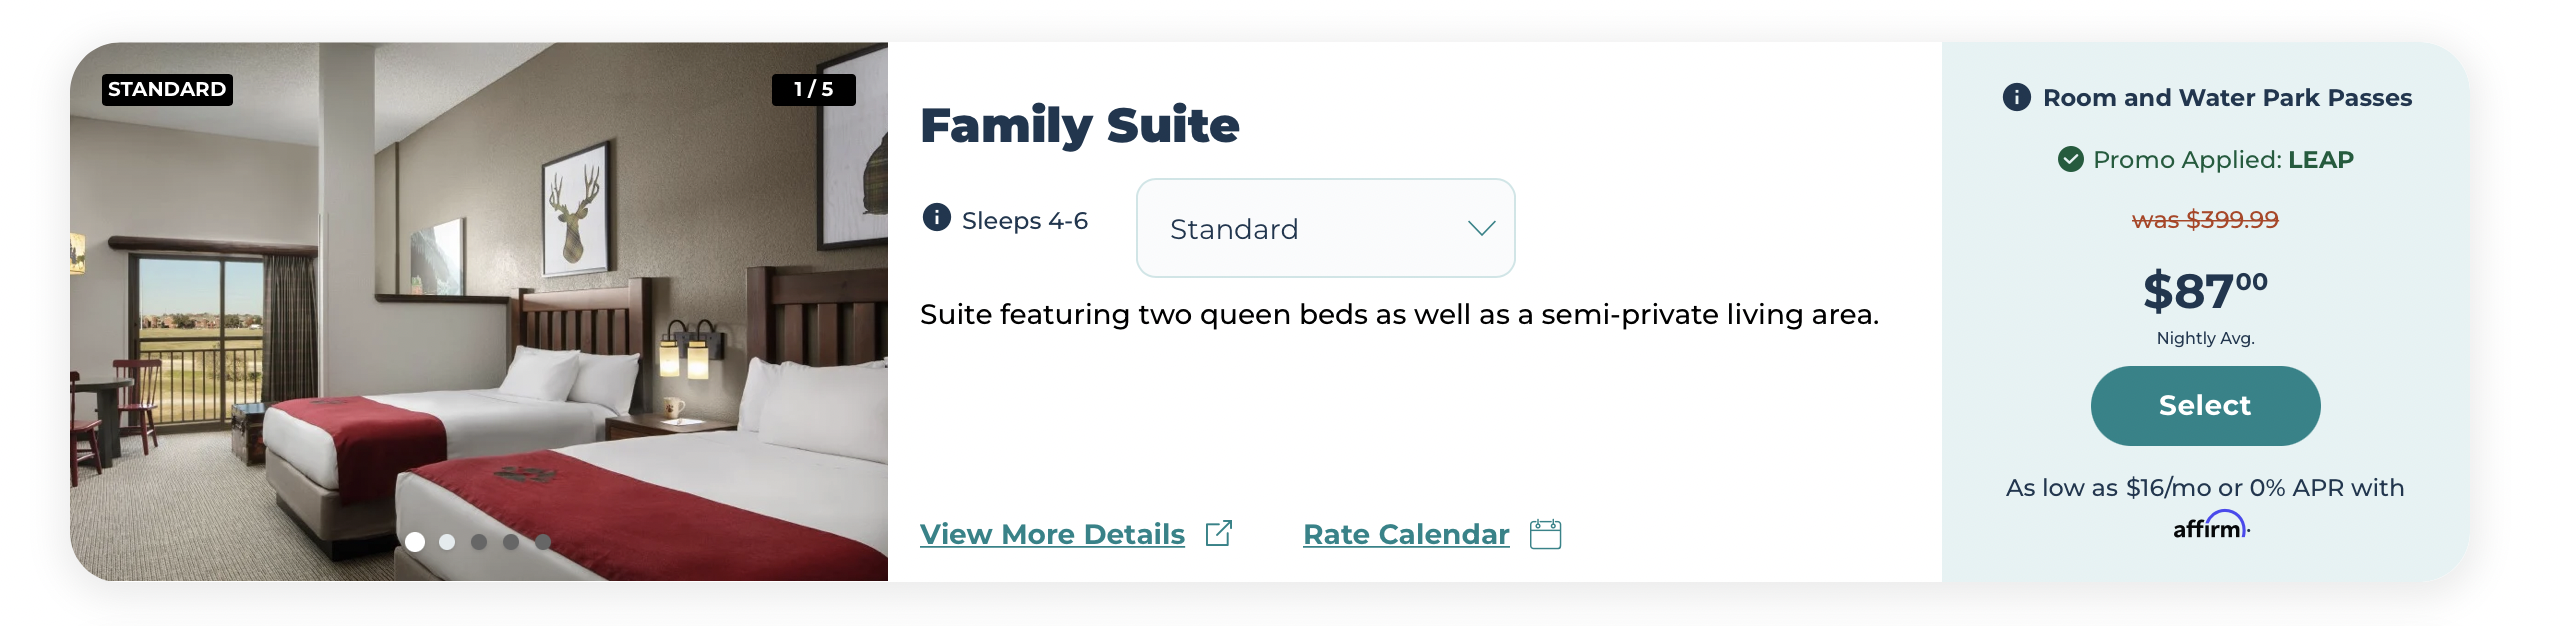
Task: Click the info icon beside Sleeps 4-6
Action: [x=936, y=217]
